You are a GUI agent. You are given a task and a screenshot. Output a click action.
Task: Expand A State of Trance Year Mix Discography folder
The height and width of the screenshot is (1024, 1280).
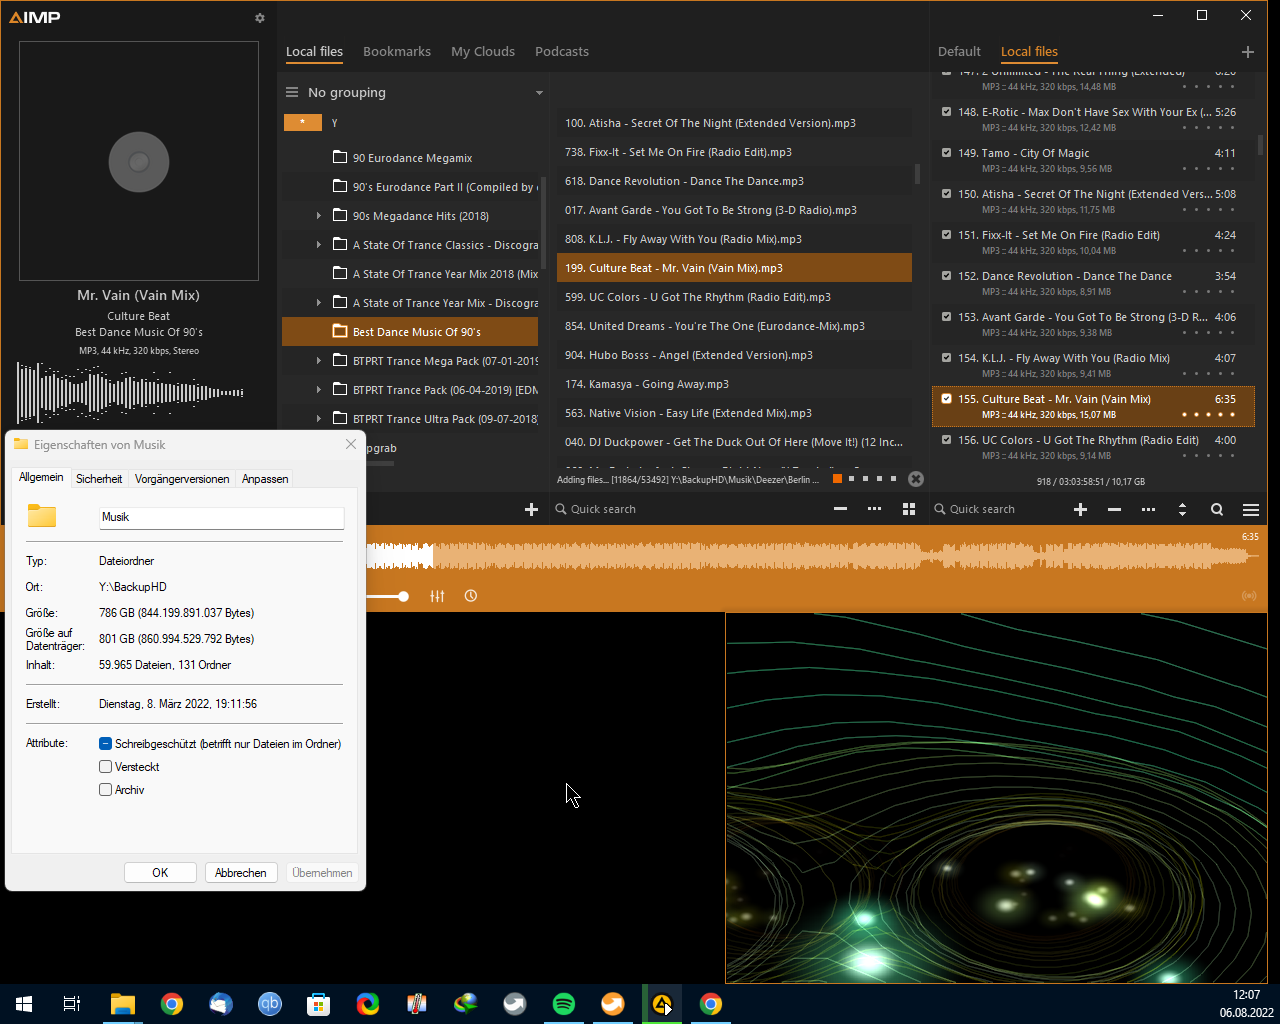coord(319,303)
